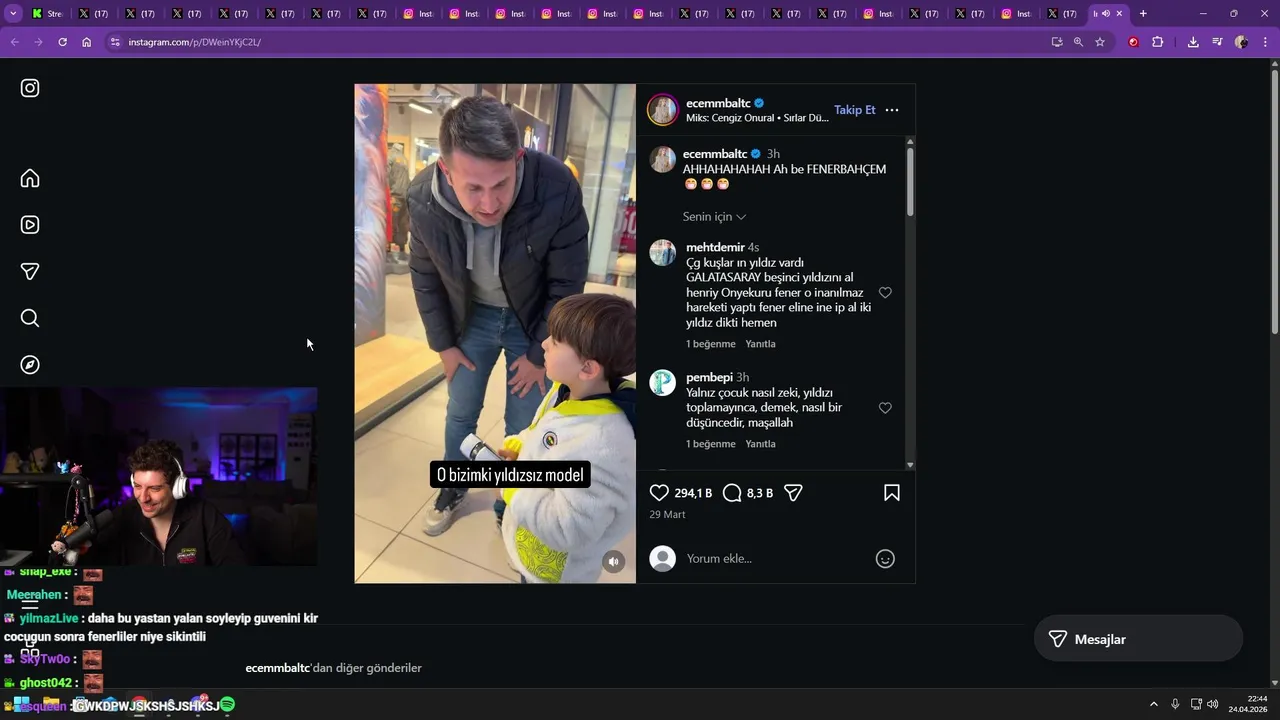The width and height of the screenshot is (1280, 720).
Task: Open pembepi's profile username link
Action: coord(709,377)
